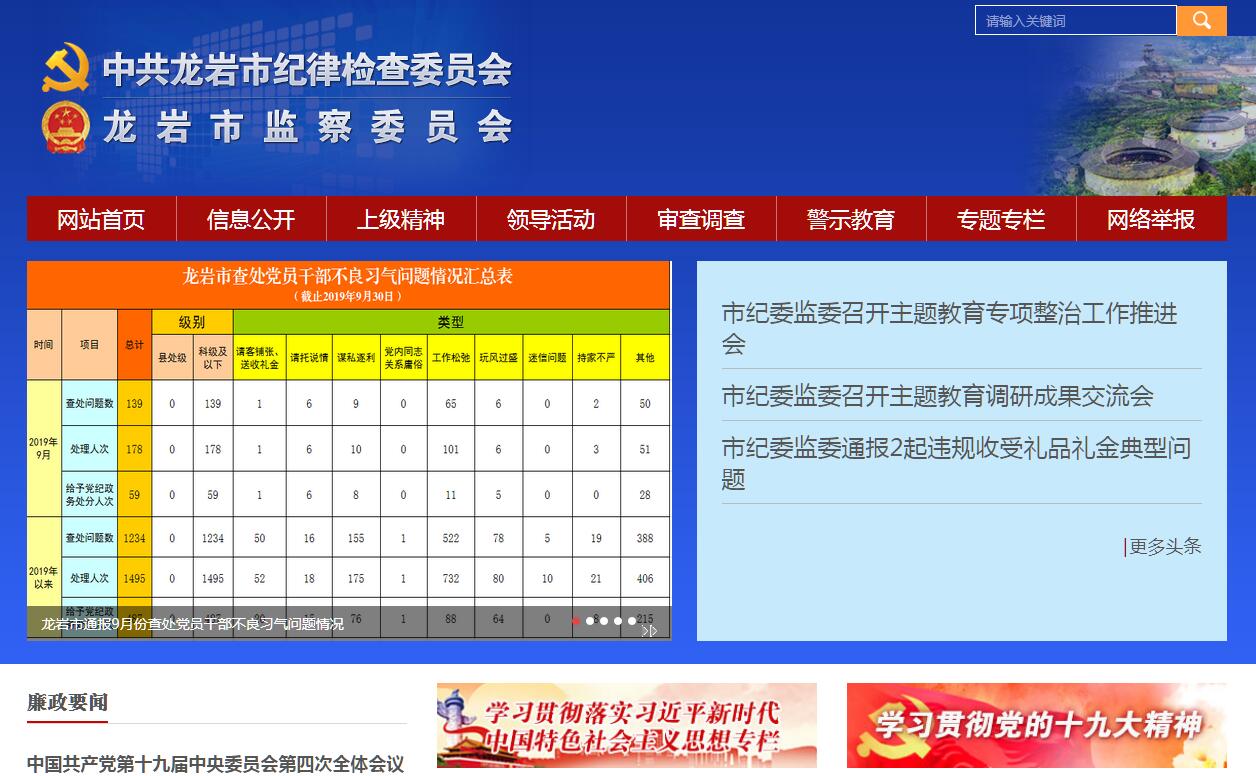Open headline 市纪委监委召开主题教育专项整治工作推进会

[x=950, y=328]
